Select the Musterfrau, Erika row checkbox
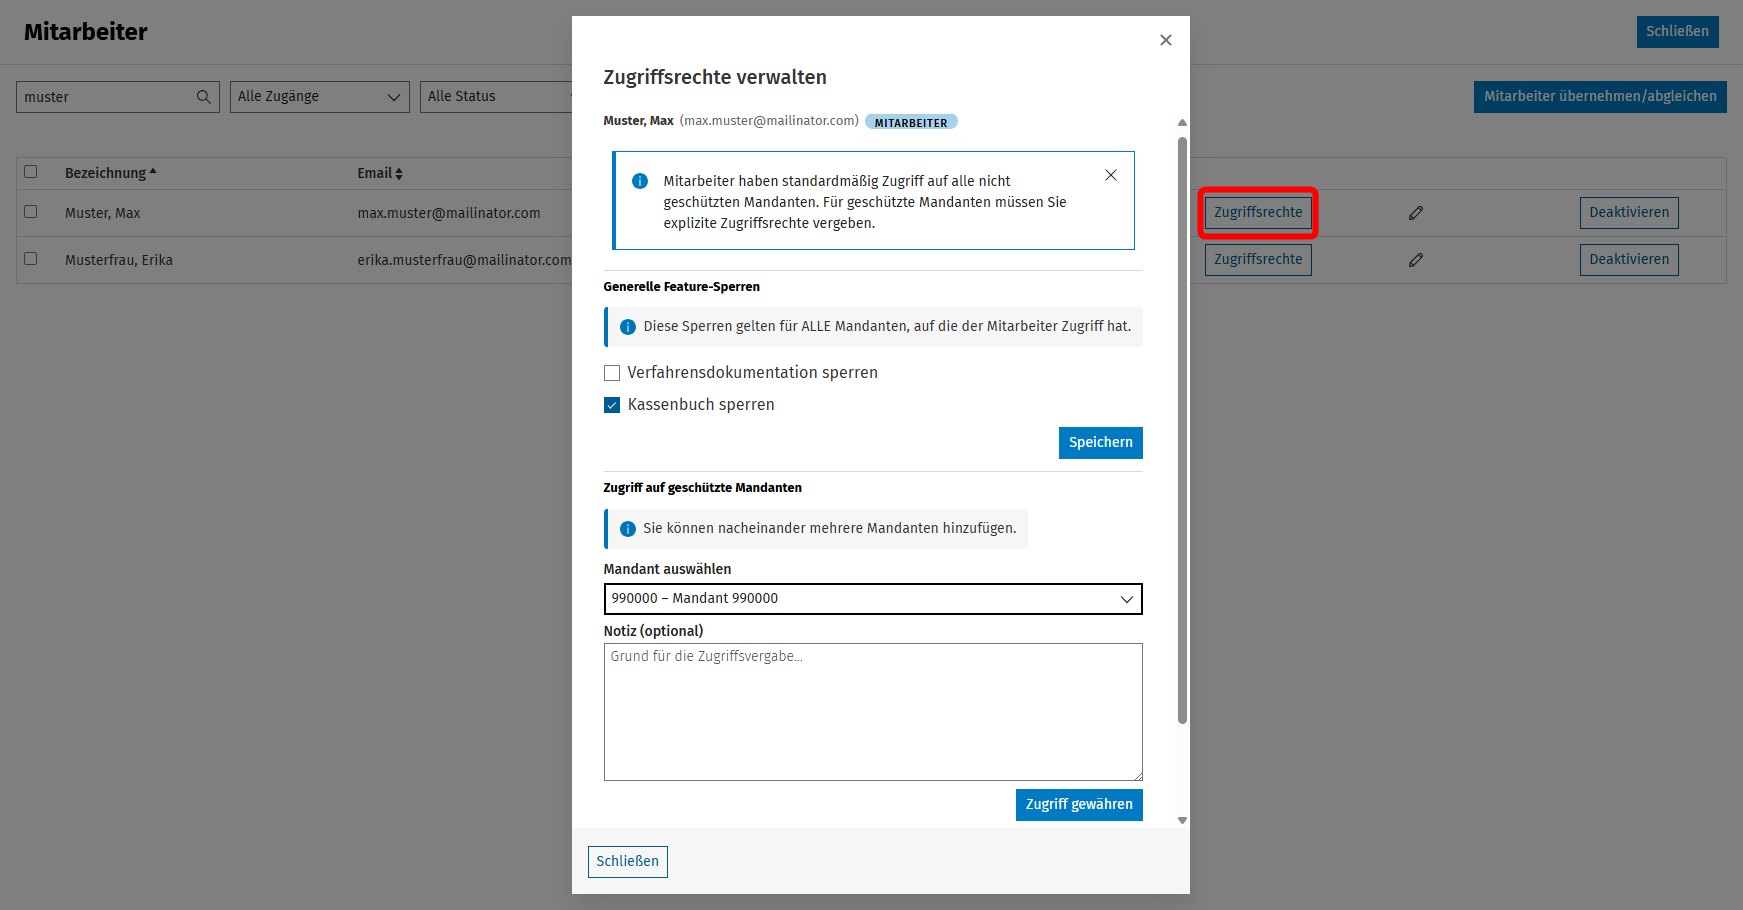The height and width of the screenshot is (910, 1743). click(31, 259)
